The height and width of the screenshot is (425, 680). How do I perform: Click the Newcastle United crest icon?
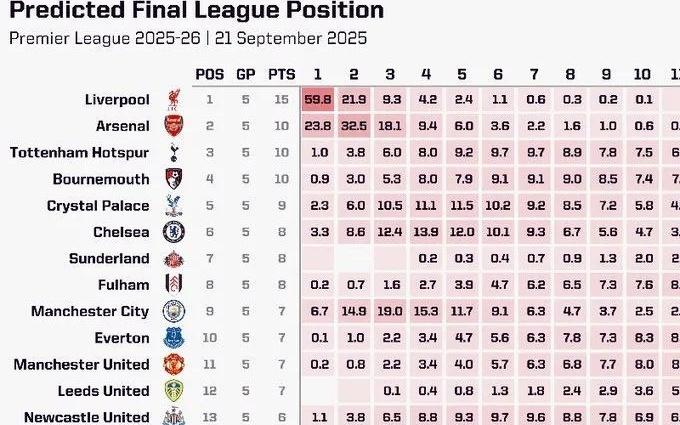[x=174, y=416]
